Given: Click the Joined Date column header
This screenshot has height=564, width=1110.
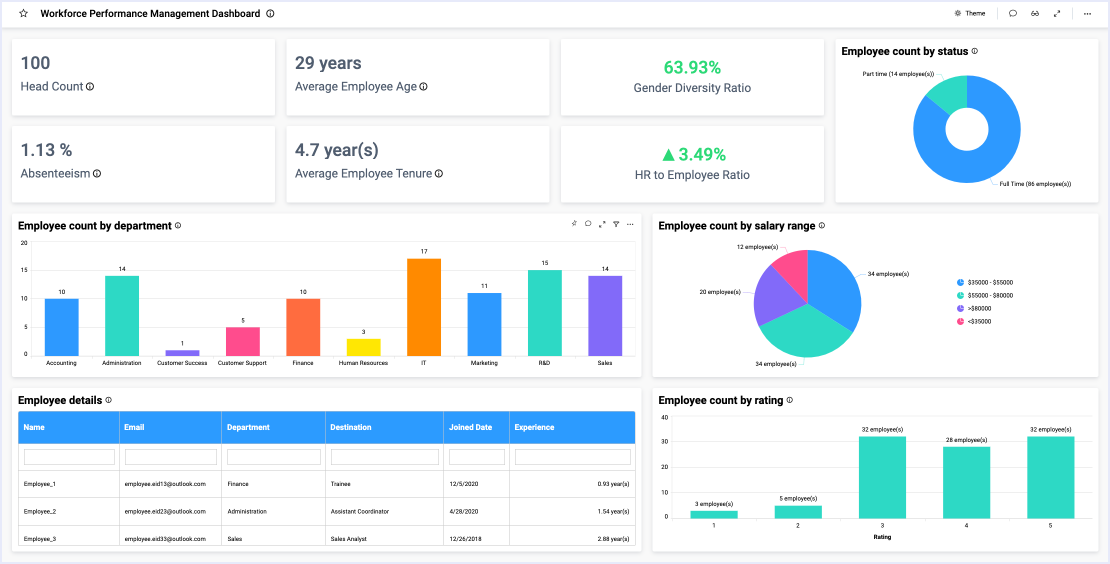Looking at the screenshot, I should (x=470, y=428).
